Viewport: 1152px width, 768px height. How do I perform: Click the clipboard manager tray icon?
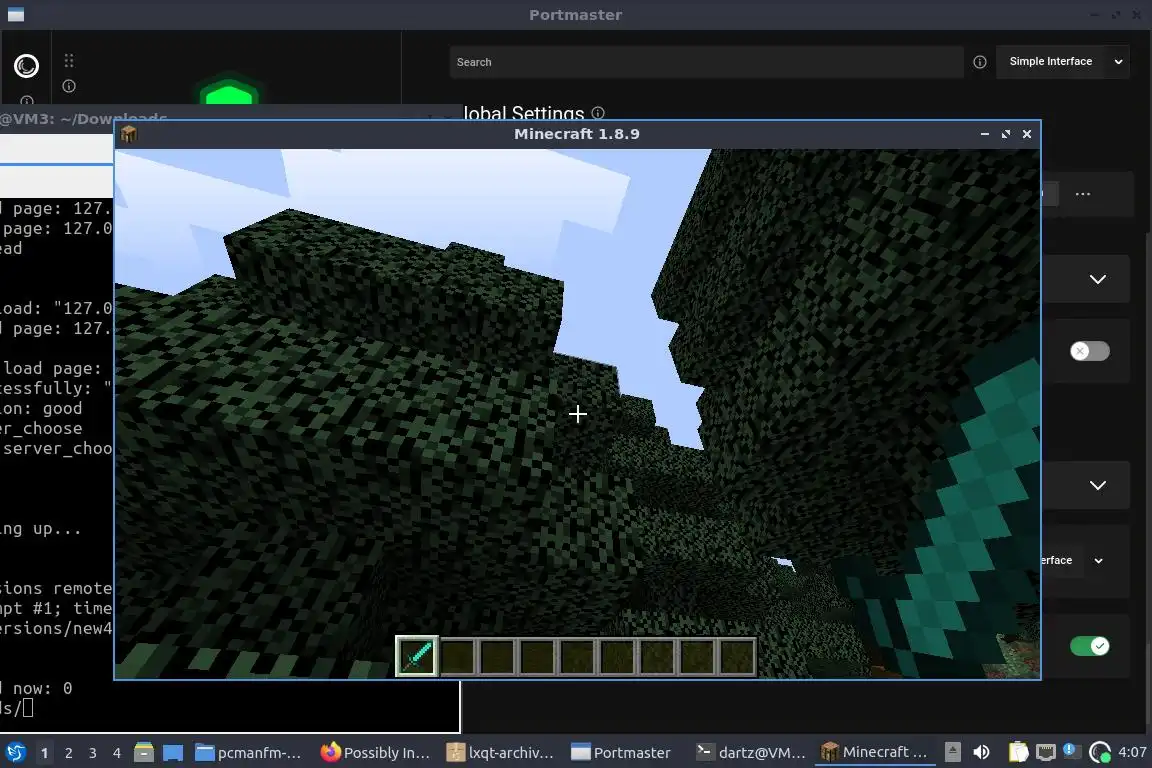[1018, 752]
